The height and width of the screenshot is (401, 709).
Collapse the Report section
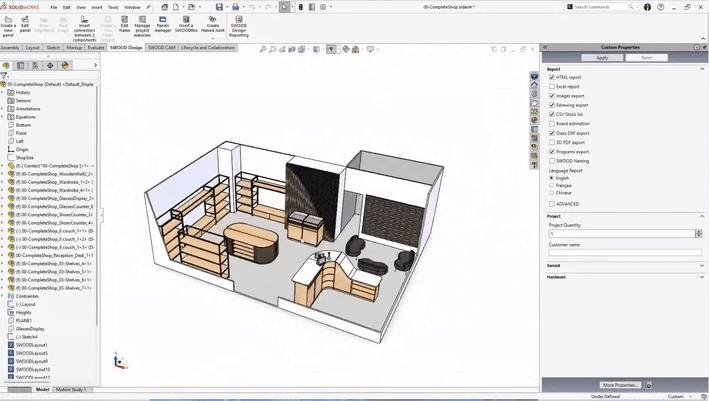[x=702, y=69]
